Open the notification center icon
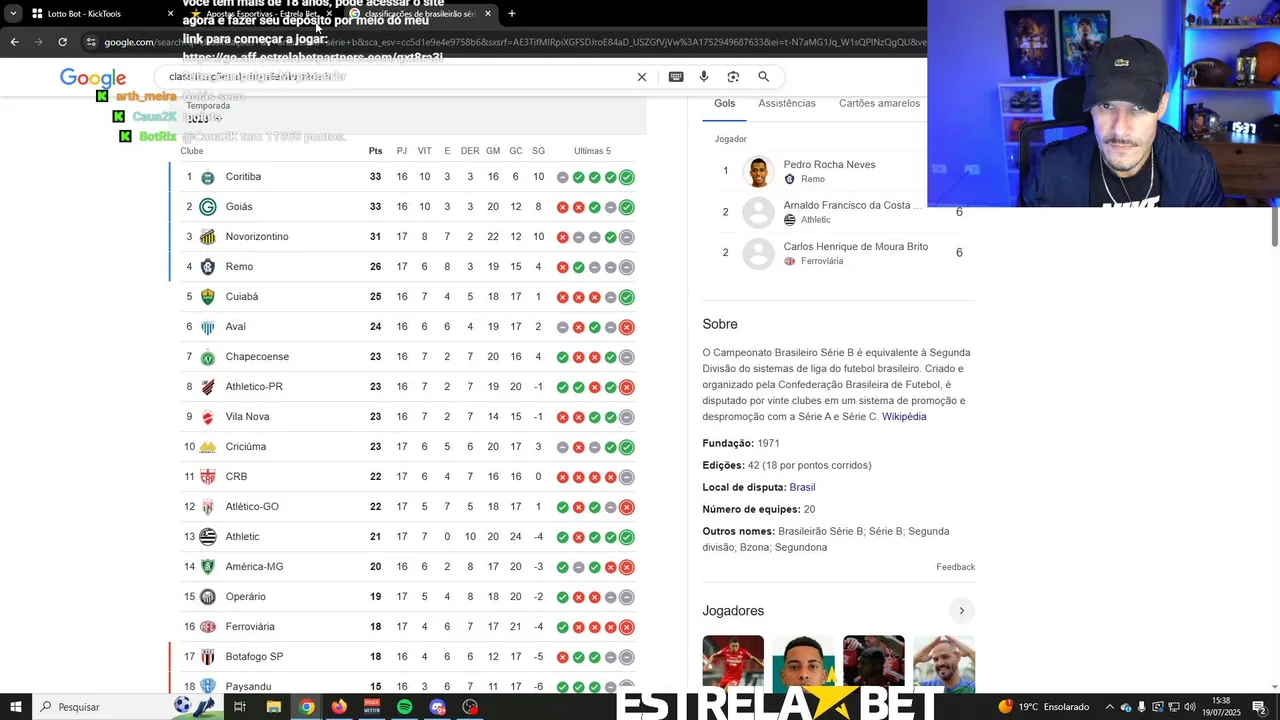Screen dimensions: 1280x720 click(x=1259, y=707)
